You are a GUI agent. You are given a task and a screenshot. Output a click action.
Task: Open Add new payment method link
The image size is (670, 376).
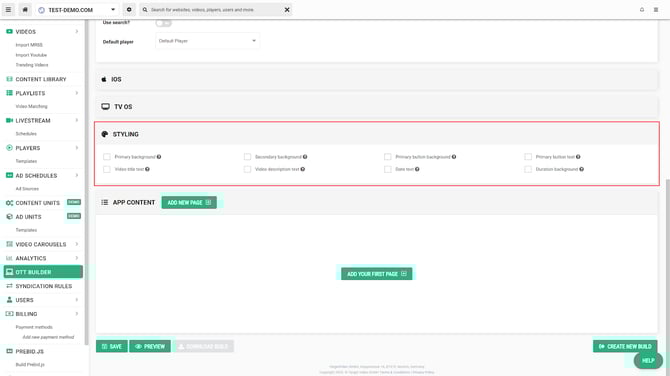click(x=48, y=337)
